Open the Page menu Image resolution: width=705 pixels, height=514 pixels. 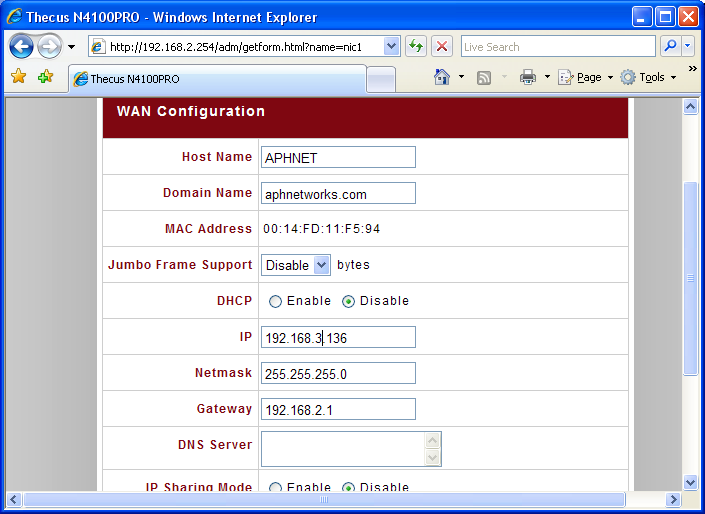(x=582, y=77)
